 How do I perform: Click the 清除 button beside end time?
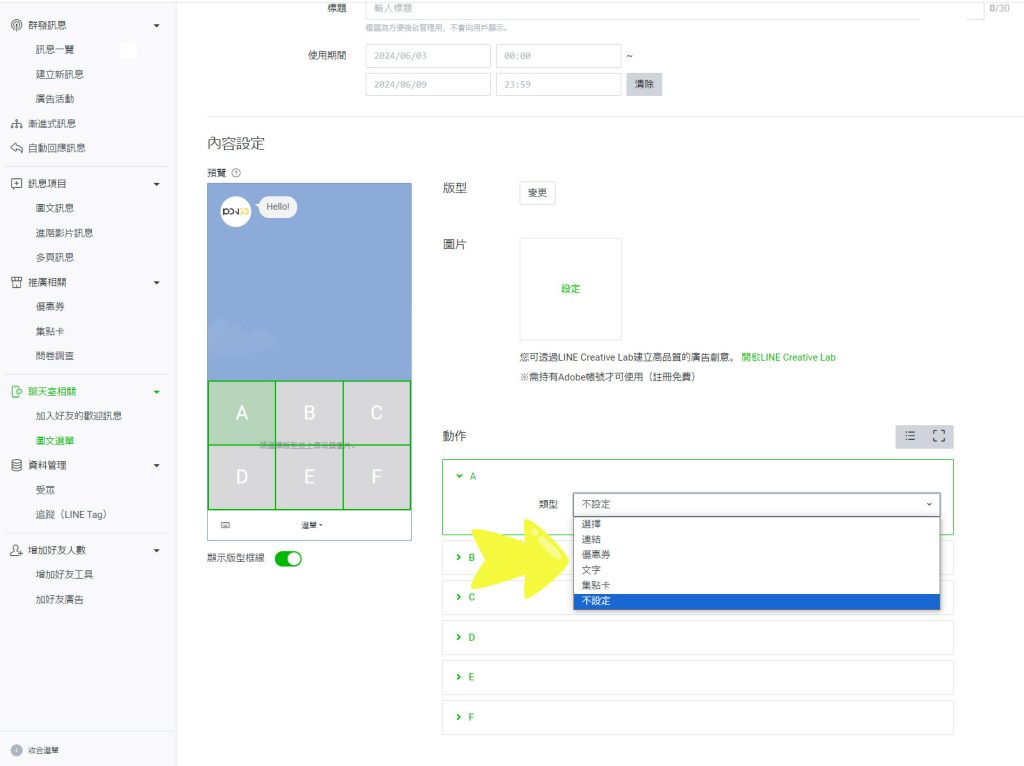click(x=644, y=85)
